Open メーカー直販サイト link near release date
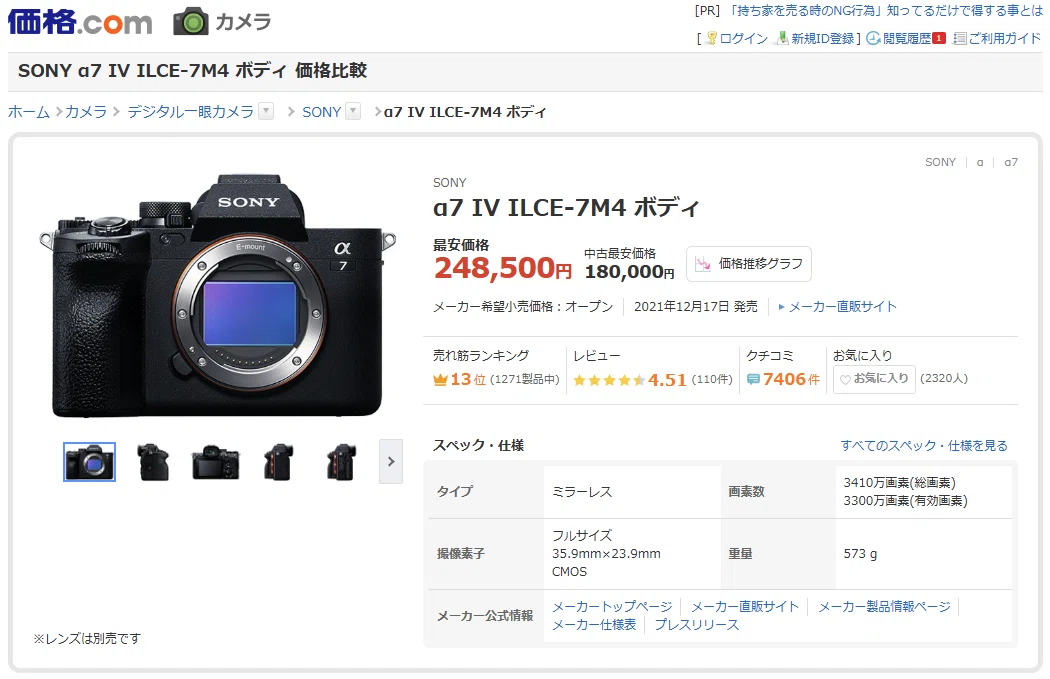 pyautogui.click(x=842, y=307)
